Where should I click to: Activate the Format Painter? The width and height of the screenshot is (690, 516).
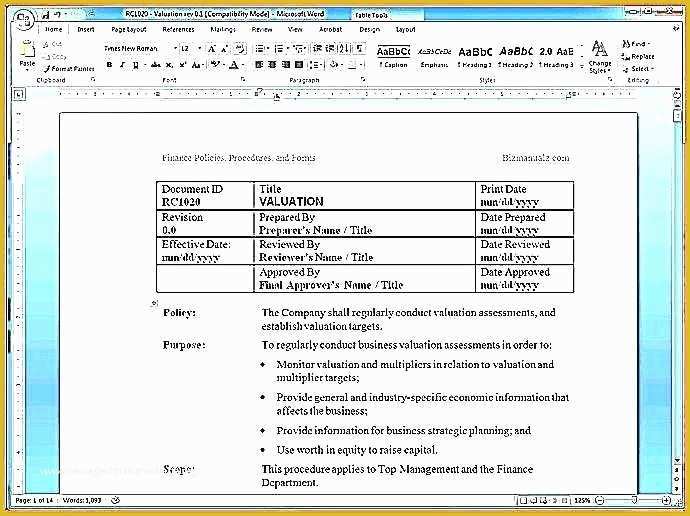(69, 69)
